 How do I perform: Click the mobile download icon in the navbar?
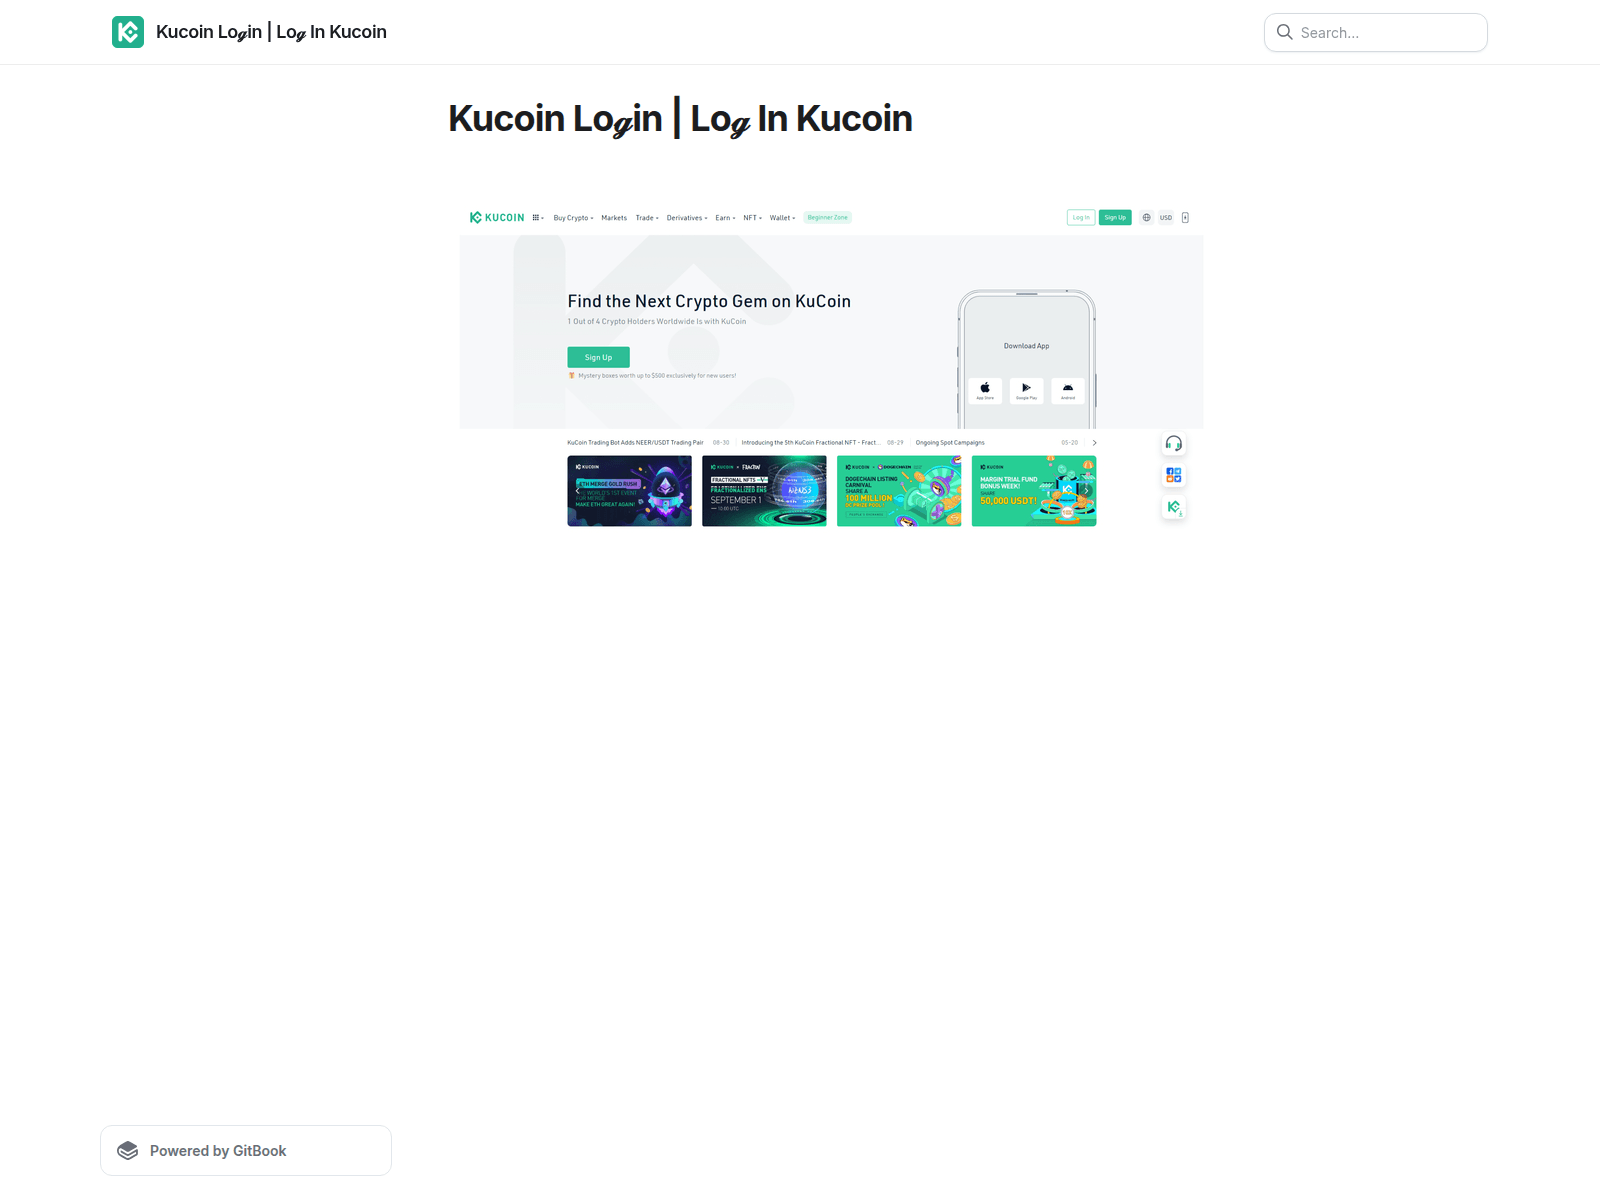pyautogui.click(x=1185, y=217)
